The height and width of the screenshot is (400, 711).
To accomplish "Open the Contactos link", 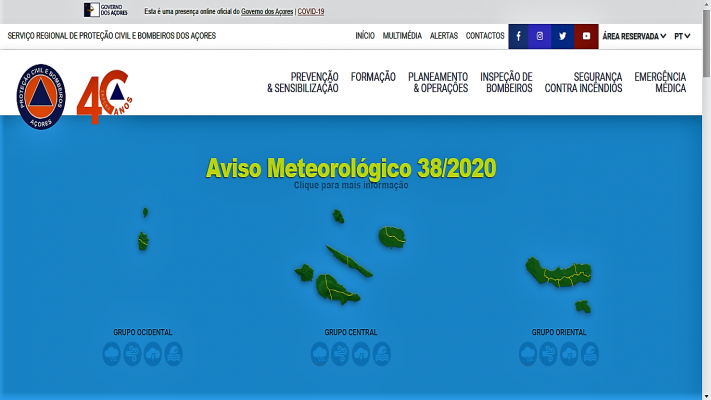I will (485, 36).
